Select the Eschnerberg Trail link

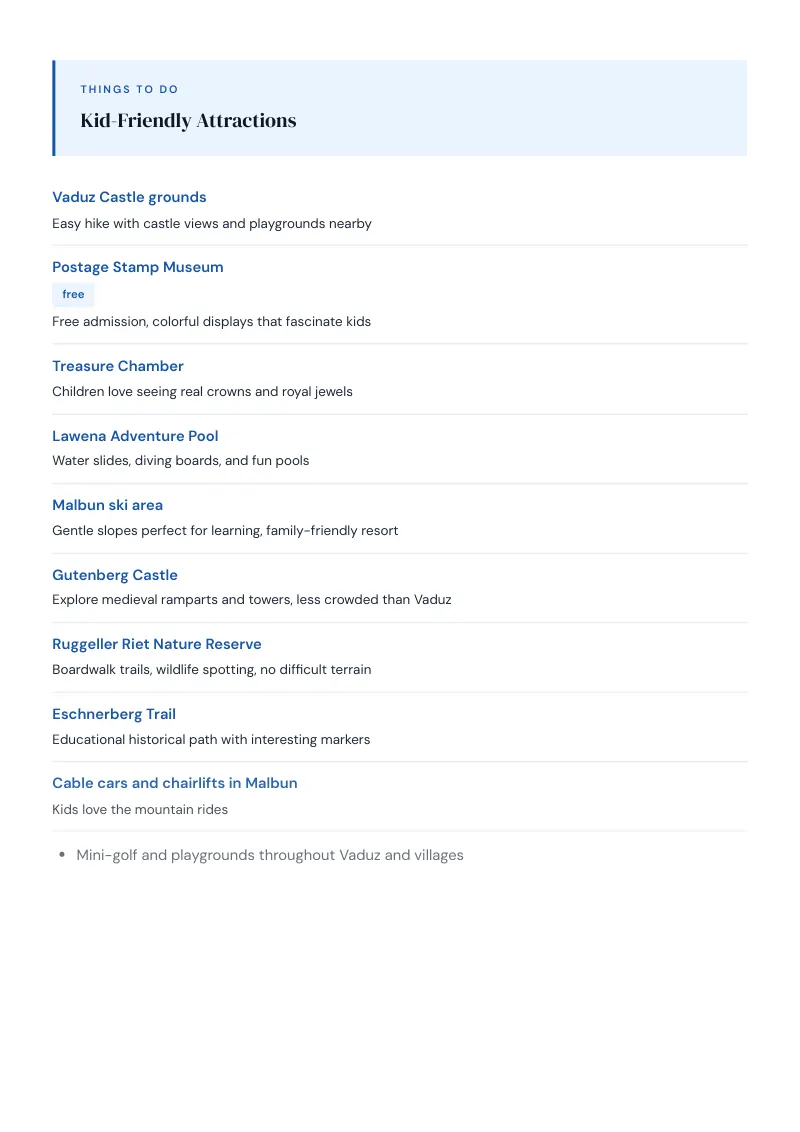(x=114, y=714)
